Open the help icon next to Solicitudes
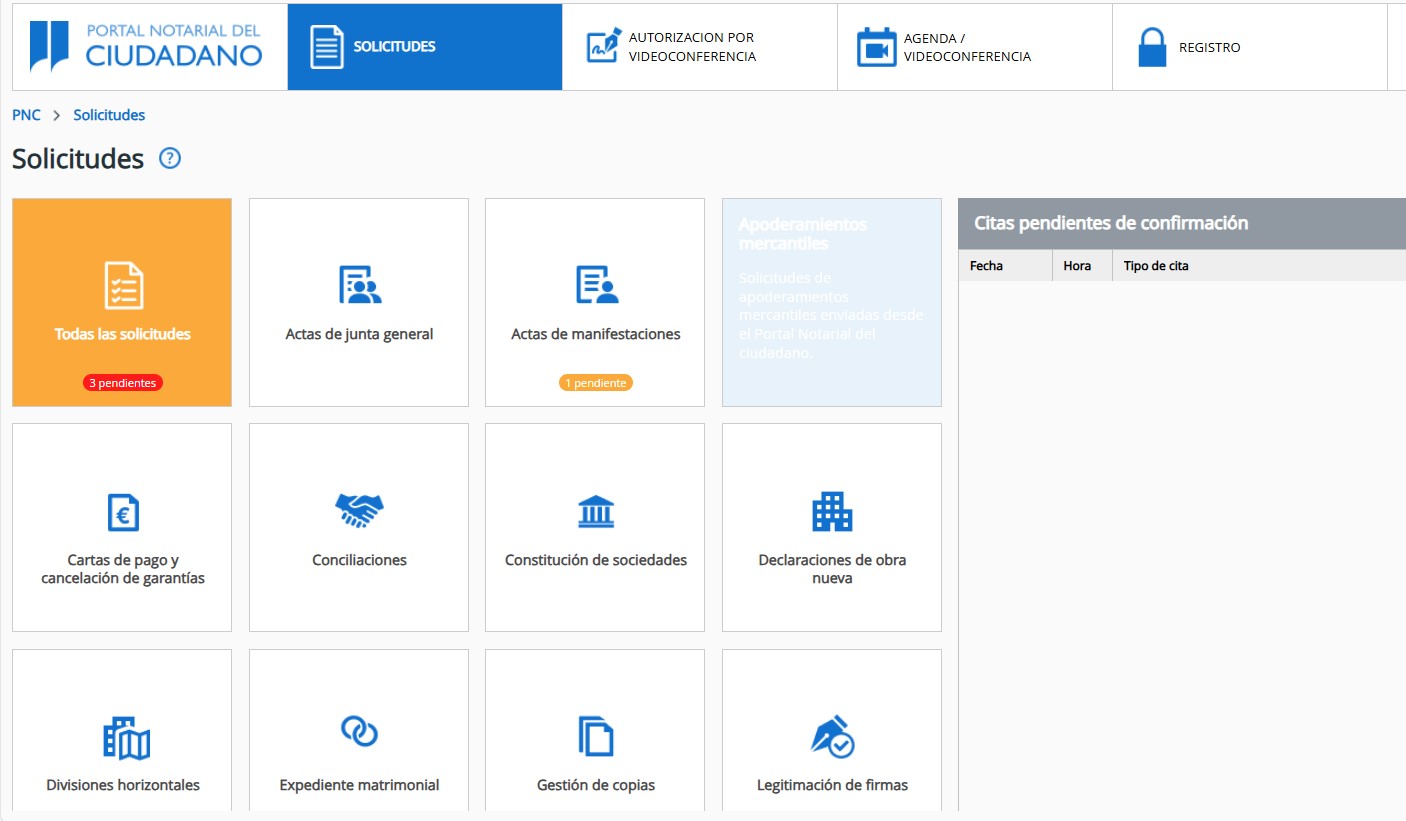Viewport: 1406px width, 821px height. pos(170,158)
